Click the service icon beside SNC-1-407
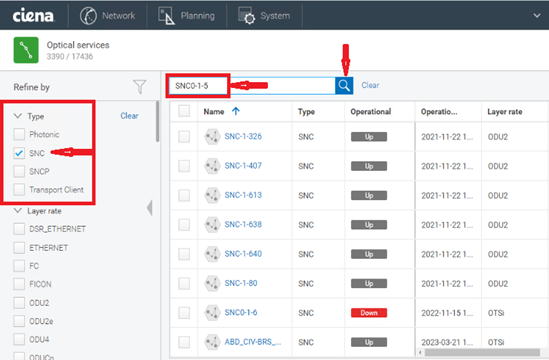Screen dimensions: 549x360 (x=212, y=166)
